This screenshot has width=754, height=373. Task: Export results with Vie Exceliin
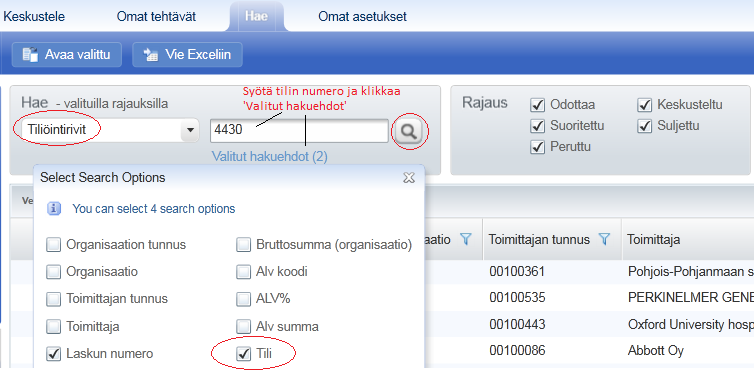[188, 54]
